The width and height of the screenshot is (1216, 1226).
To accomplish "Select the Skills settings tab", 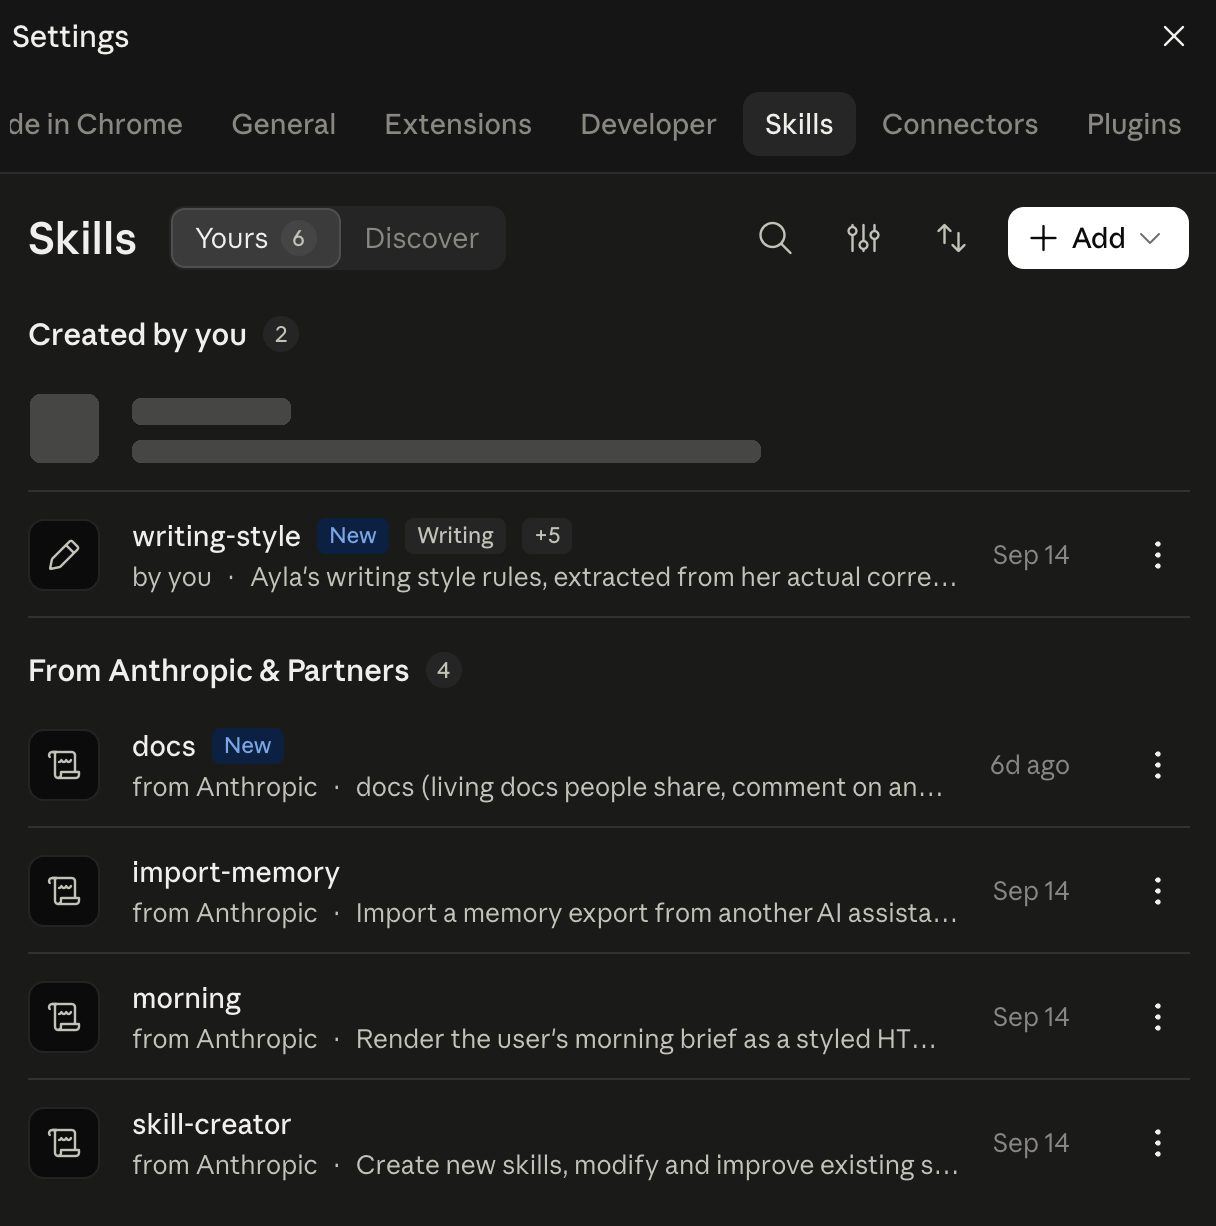I will [799, 124].
